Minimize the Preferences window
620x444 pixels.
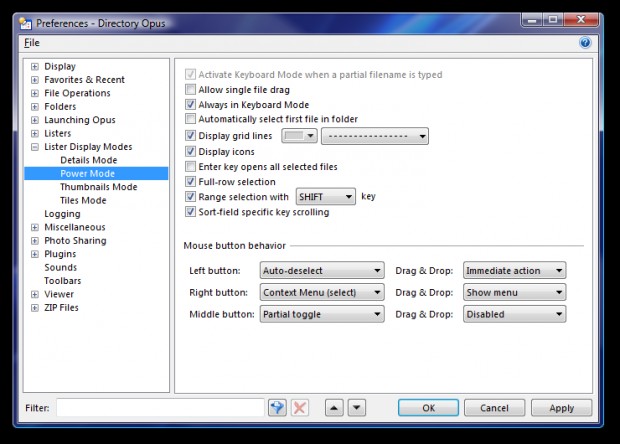pos(532,20)
